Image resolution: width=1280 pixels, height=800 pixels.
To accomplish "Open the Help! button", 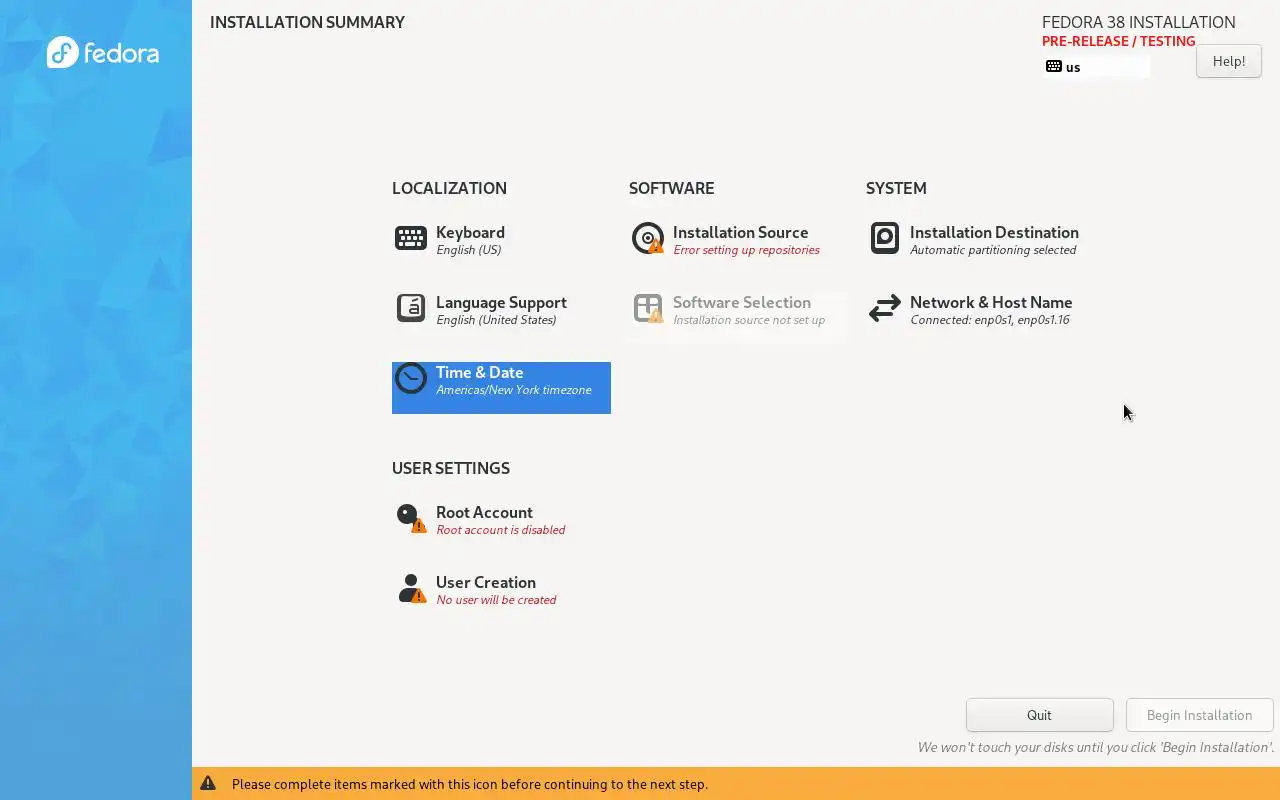I will [1229, 61].
